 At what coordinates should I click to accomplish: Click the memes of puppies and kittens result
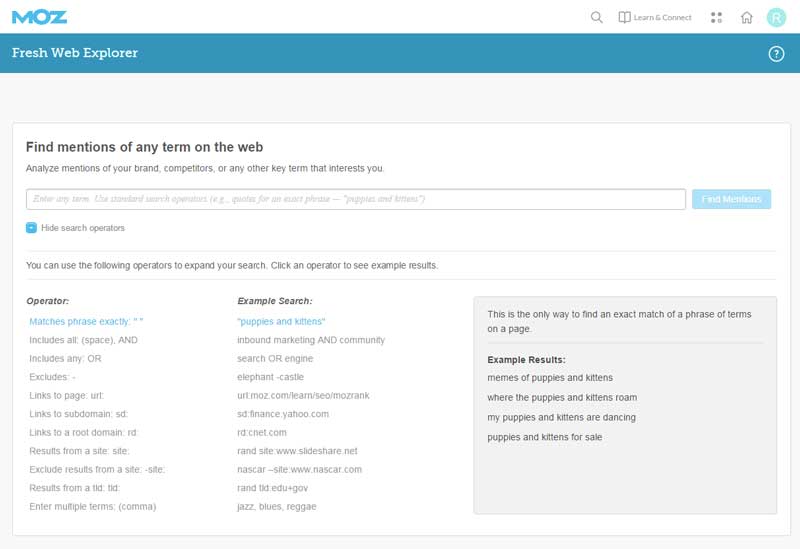click(550, 378)
